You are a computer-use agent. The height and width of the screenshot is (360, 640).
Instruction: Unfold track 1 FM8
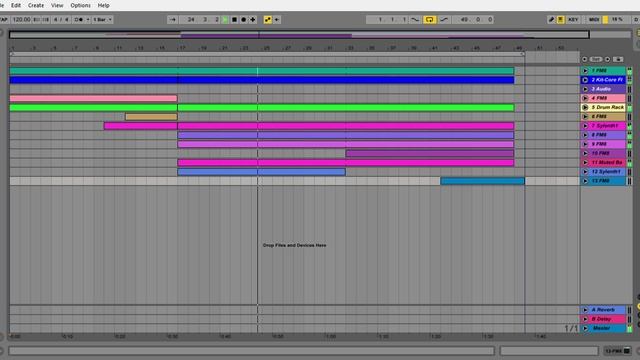585,71
